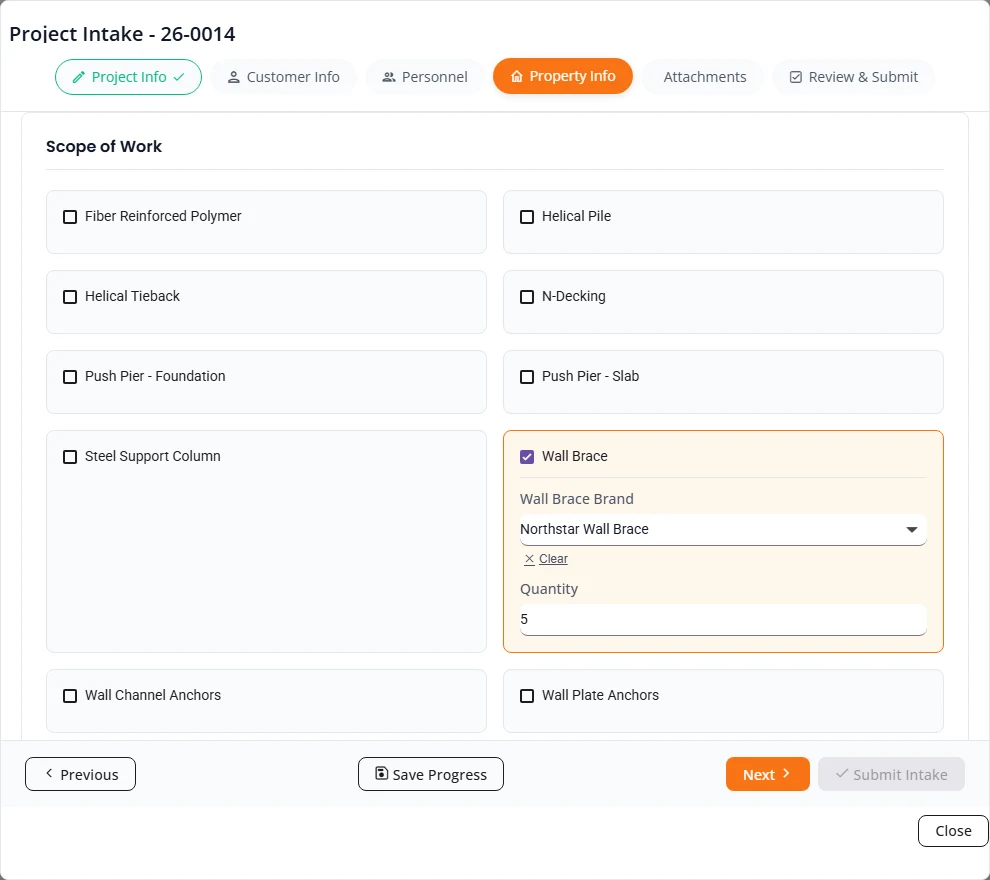Image resolution: width=990 pixels, height=880 pixels.
Task: Open the Personnel tab
Action: [425, 77]
